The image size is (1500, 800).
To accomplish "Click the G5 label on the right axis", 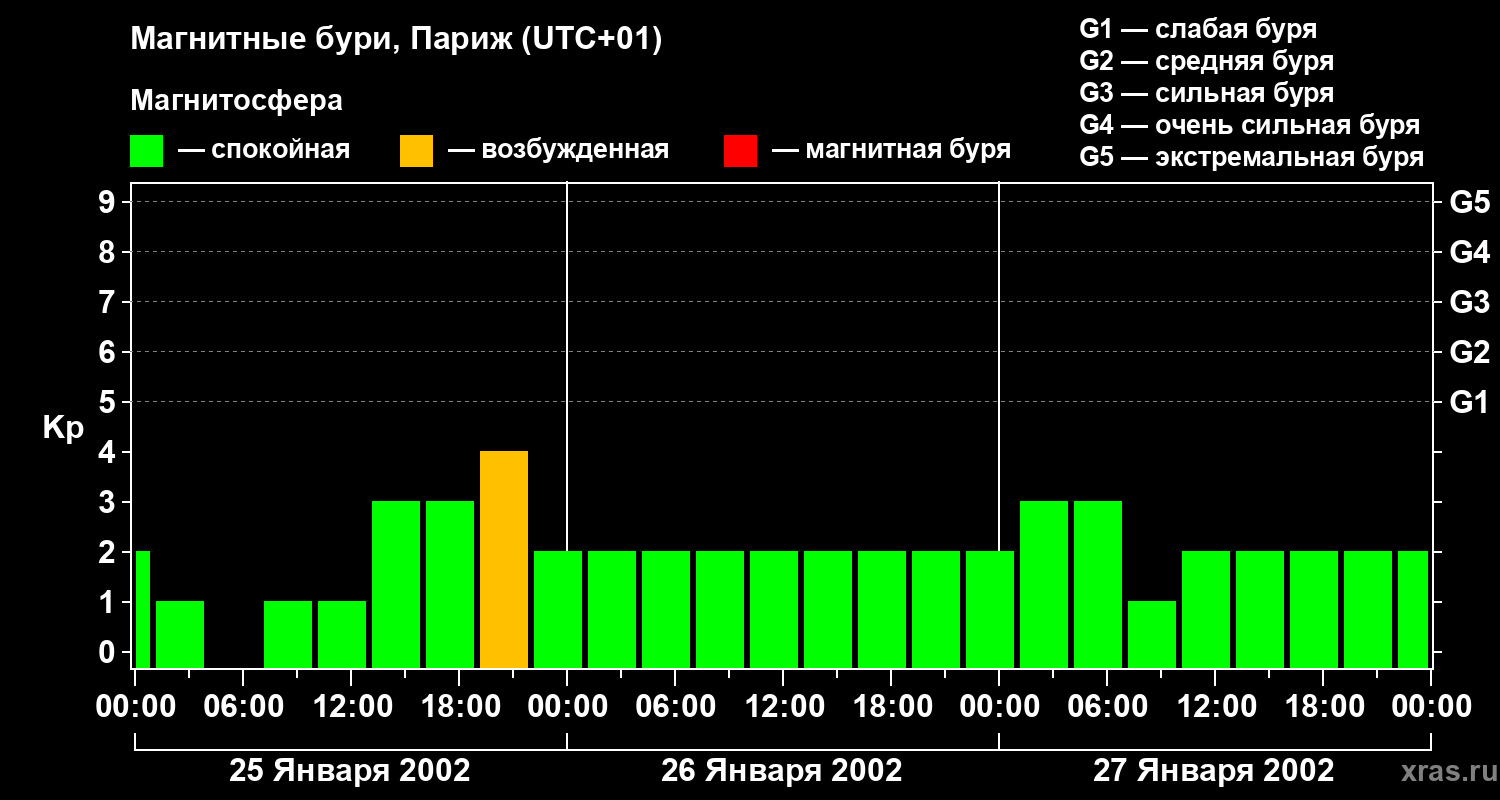I will click(1469, 202).
